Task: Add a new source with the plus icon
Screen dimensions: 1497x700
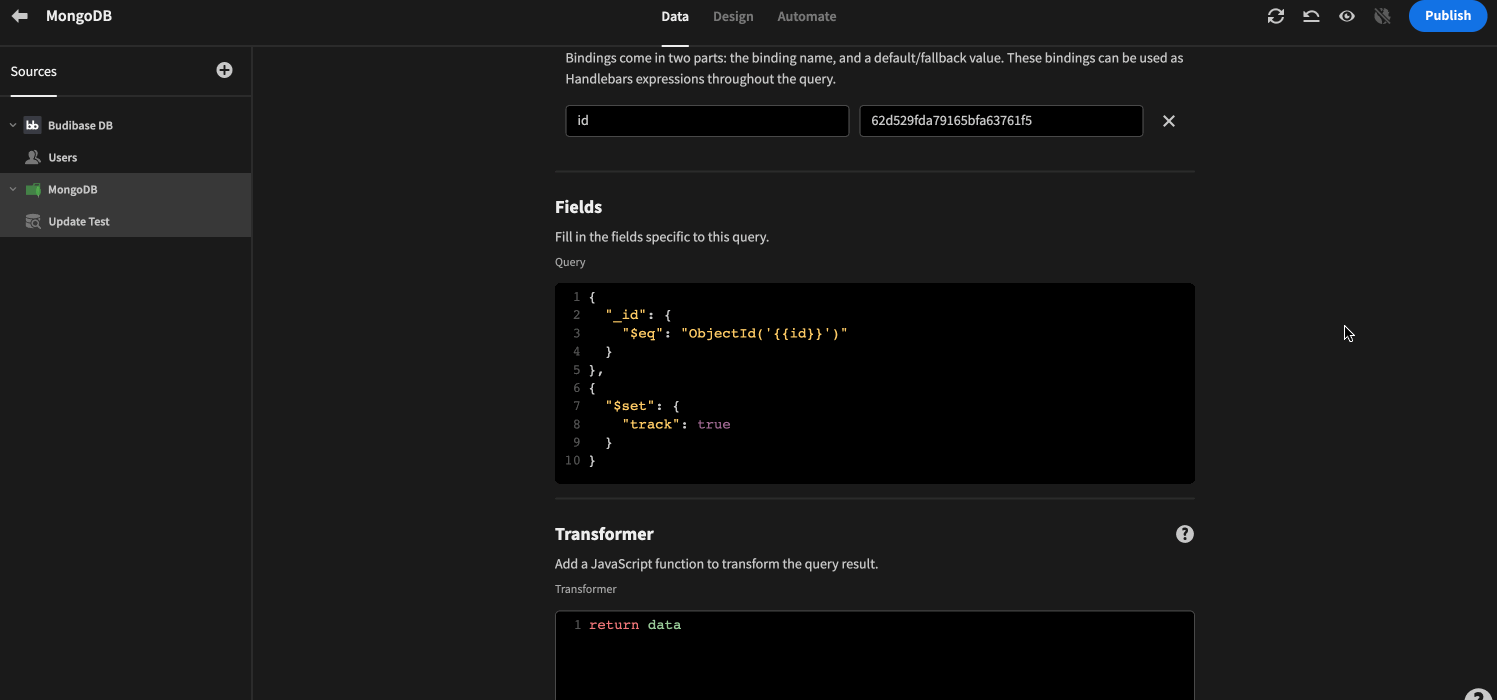Action: pyautogui.click(x=224, y=71)
